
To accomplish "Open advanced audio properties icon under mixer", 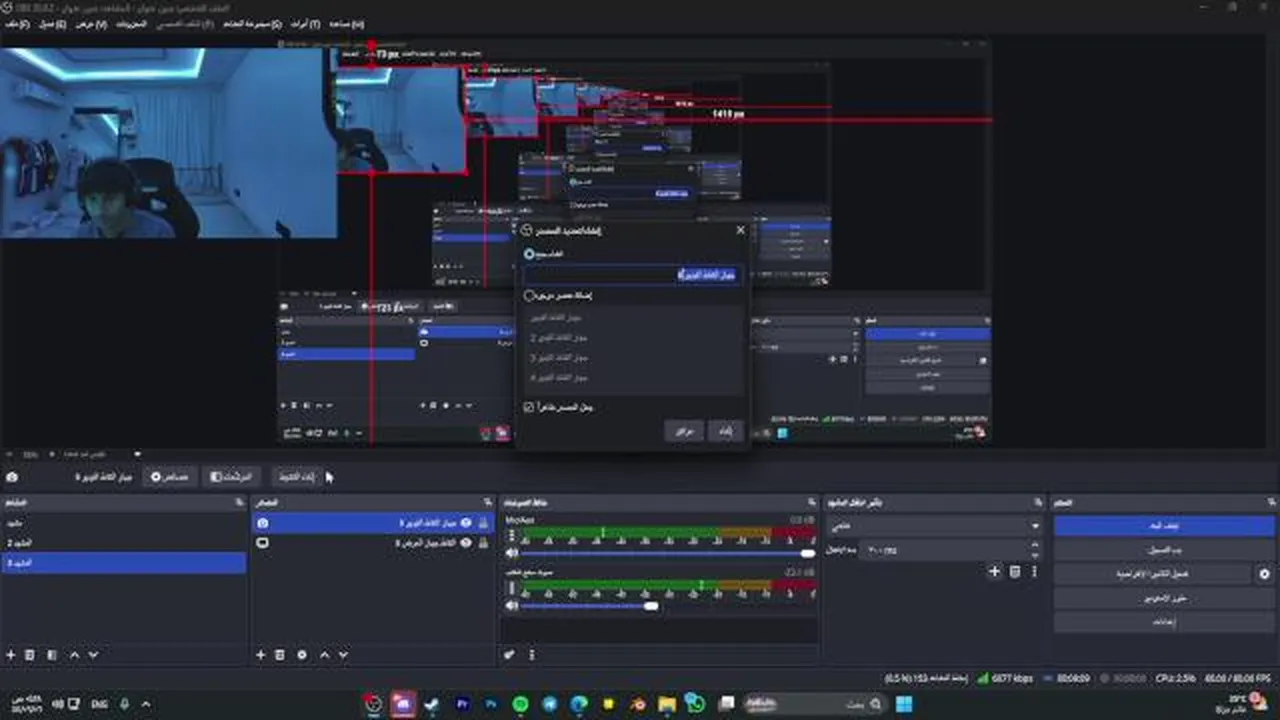I will [x=510, y=655].
